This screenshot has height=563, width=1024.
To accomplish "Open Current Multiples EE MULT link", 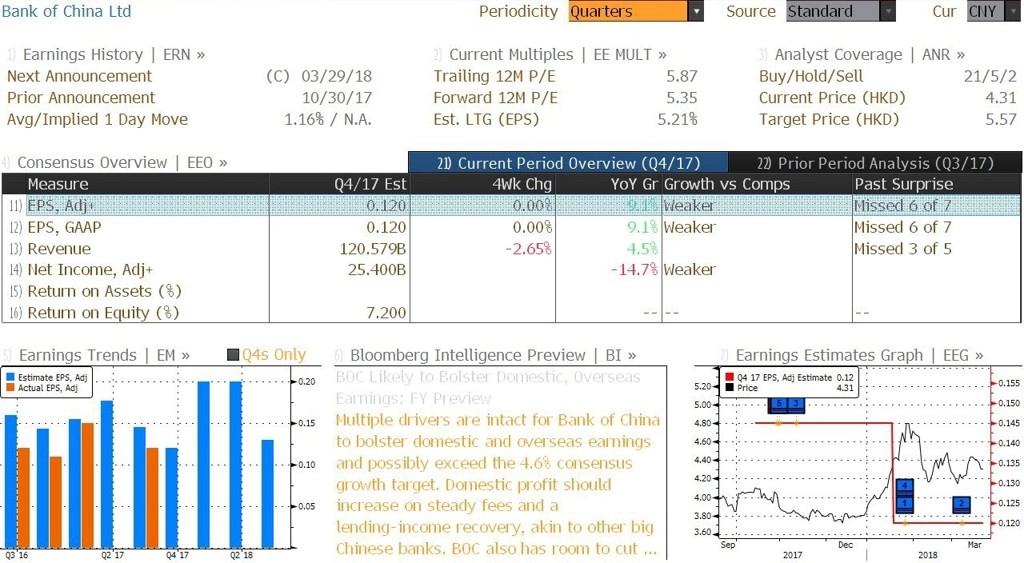I will pos(558,55).
